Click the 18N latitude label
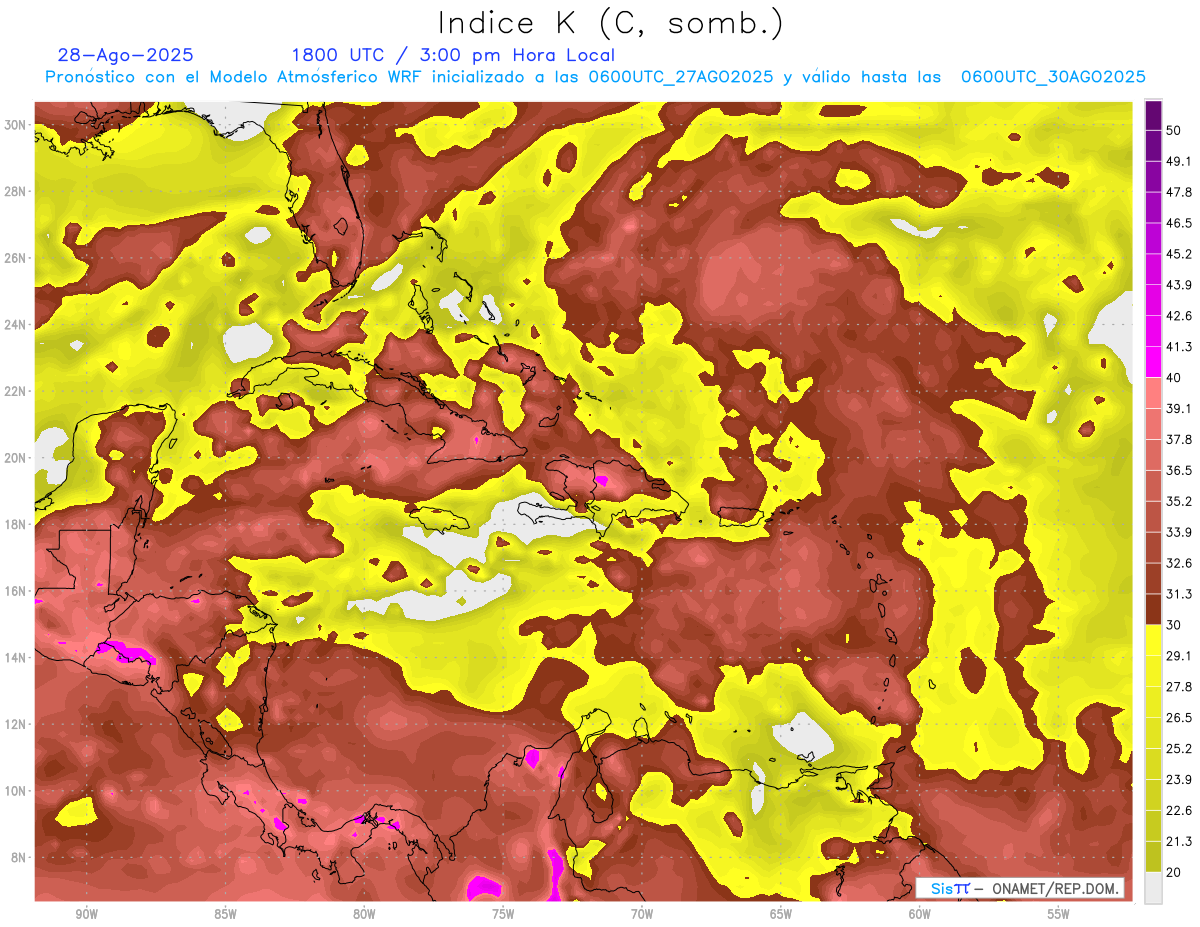 click(14, 524)
